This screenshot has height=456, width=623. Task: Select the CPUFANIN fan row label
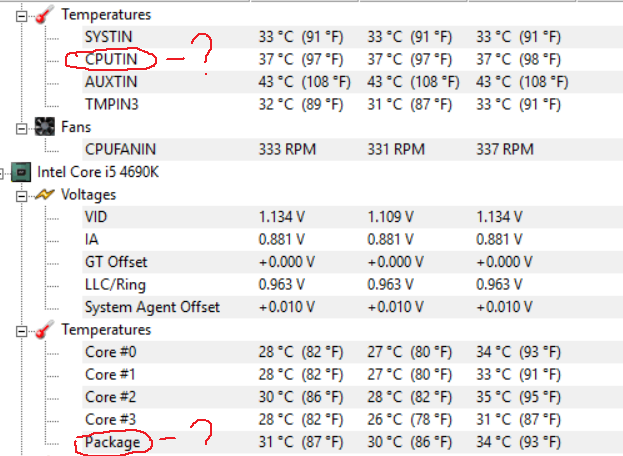tap(122, 149)
